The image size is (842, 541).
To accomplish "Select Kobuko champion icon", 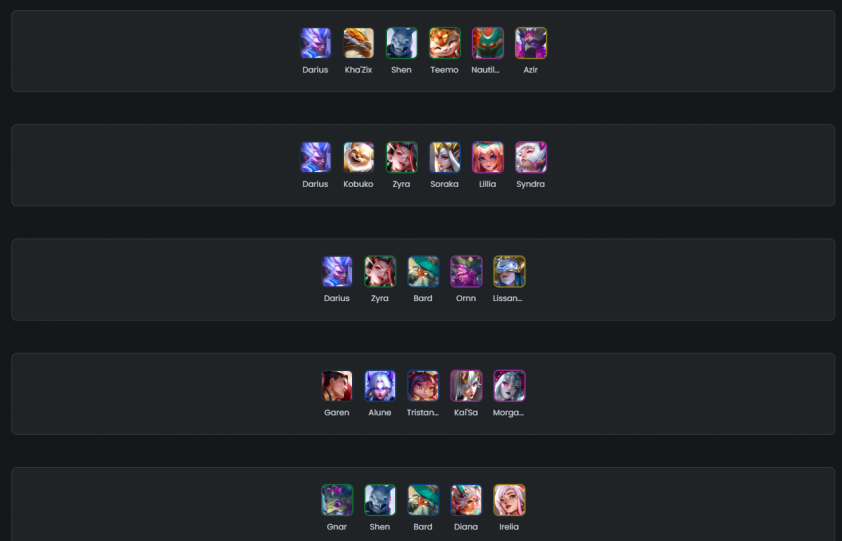I will coord(358,157).
